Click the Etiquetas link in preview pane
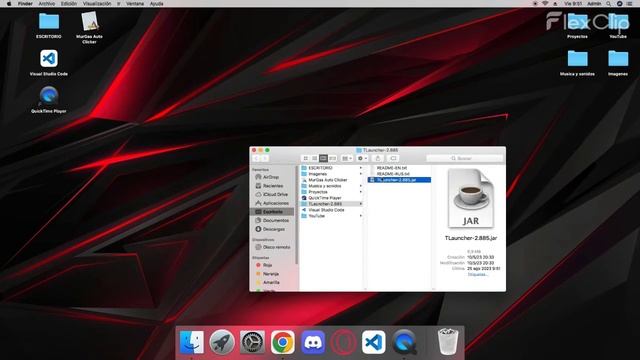 click(x=477, y=274)
